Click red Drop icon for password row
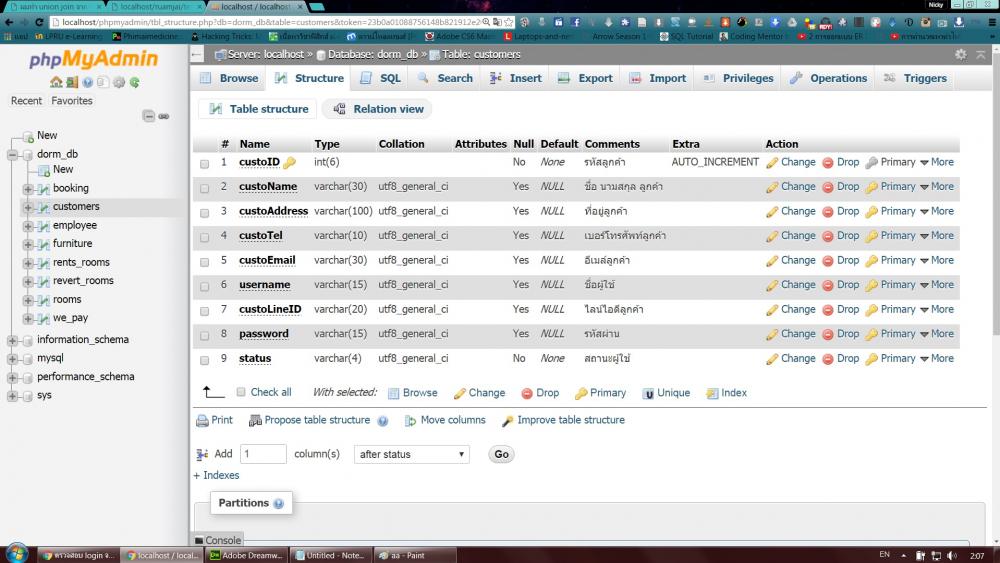 coord(828,335)
